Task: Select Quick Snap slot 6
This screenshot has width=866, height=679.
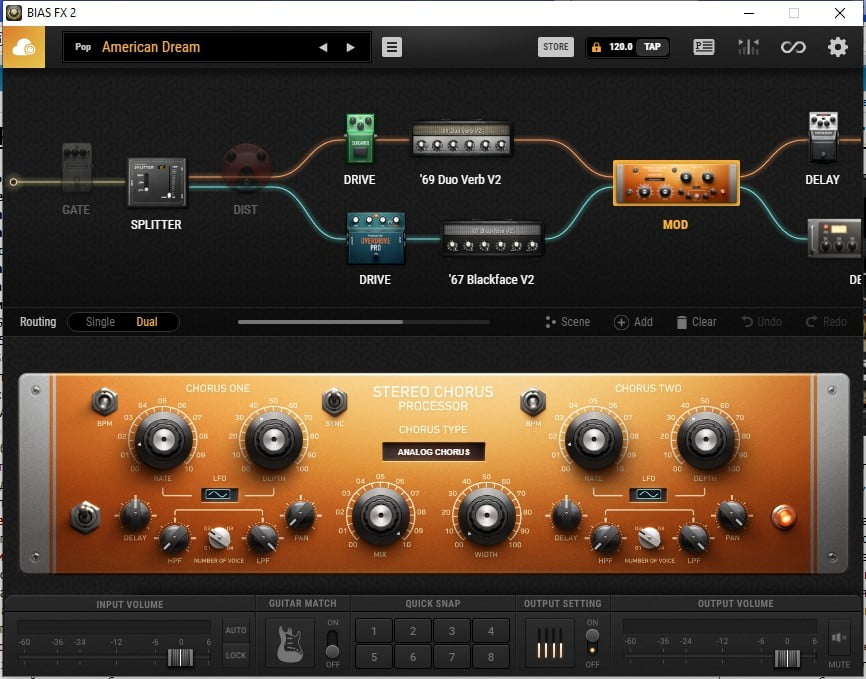Action: click(x=413, y=657)
